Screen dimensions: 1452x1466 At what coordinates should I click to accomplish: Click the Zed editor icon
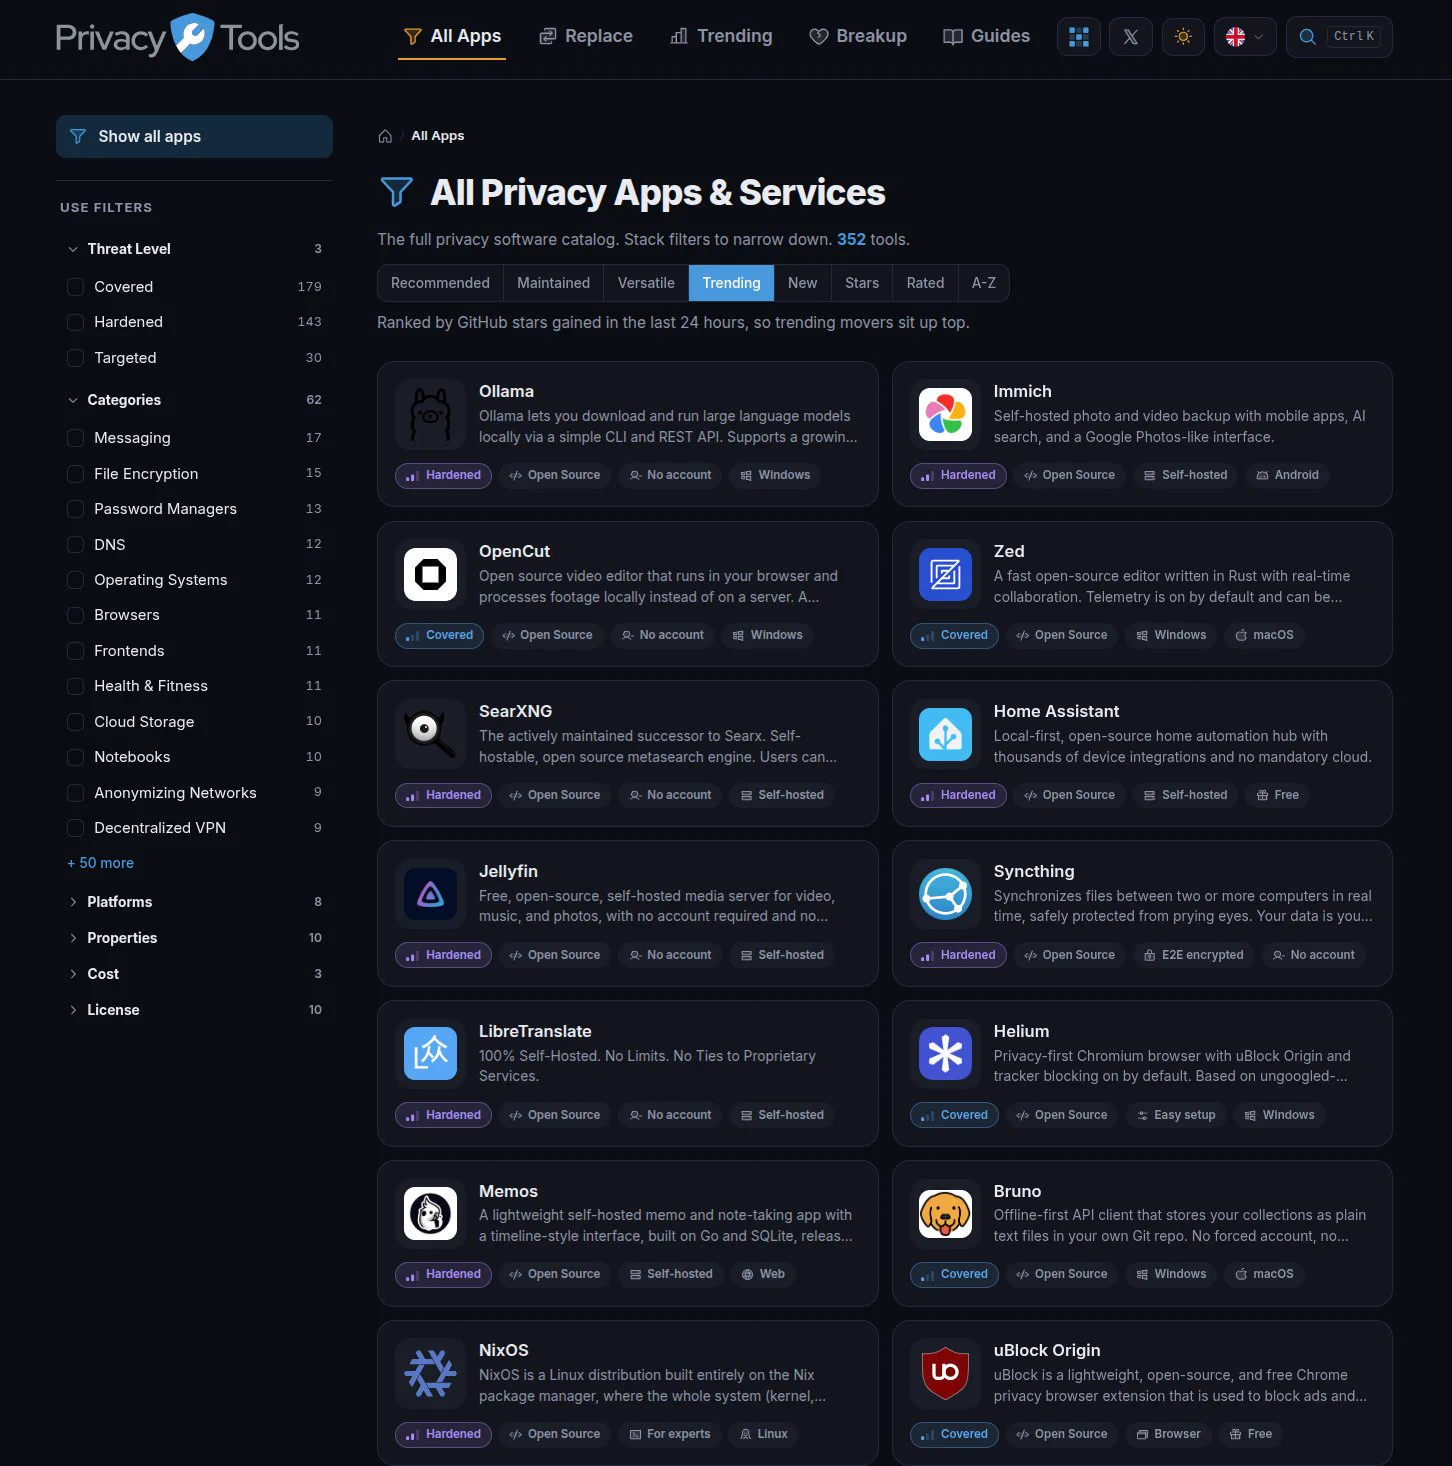945,574
